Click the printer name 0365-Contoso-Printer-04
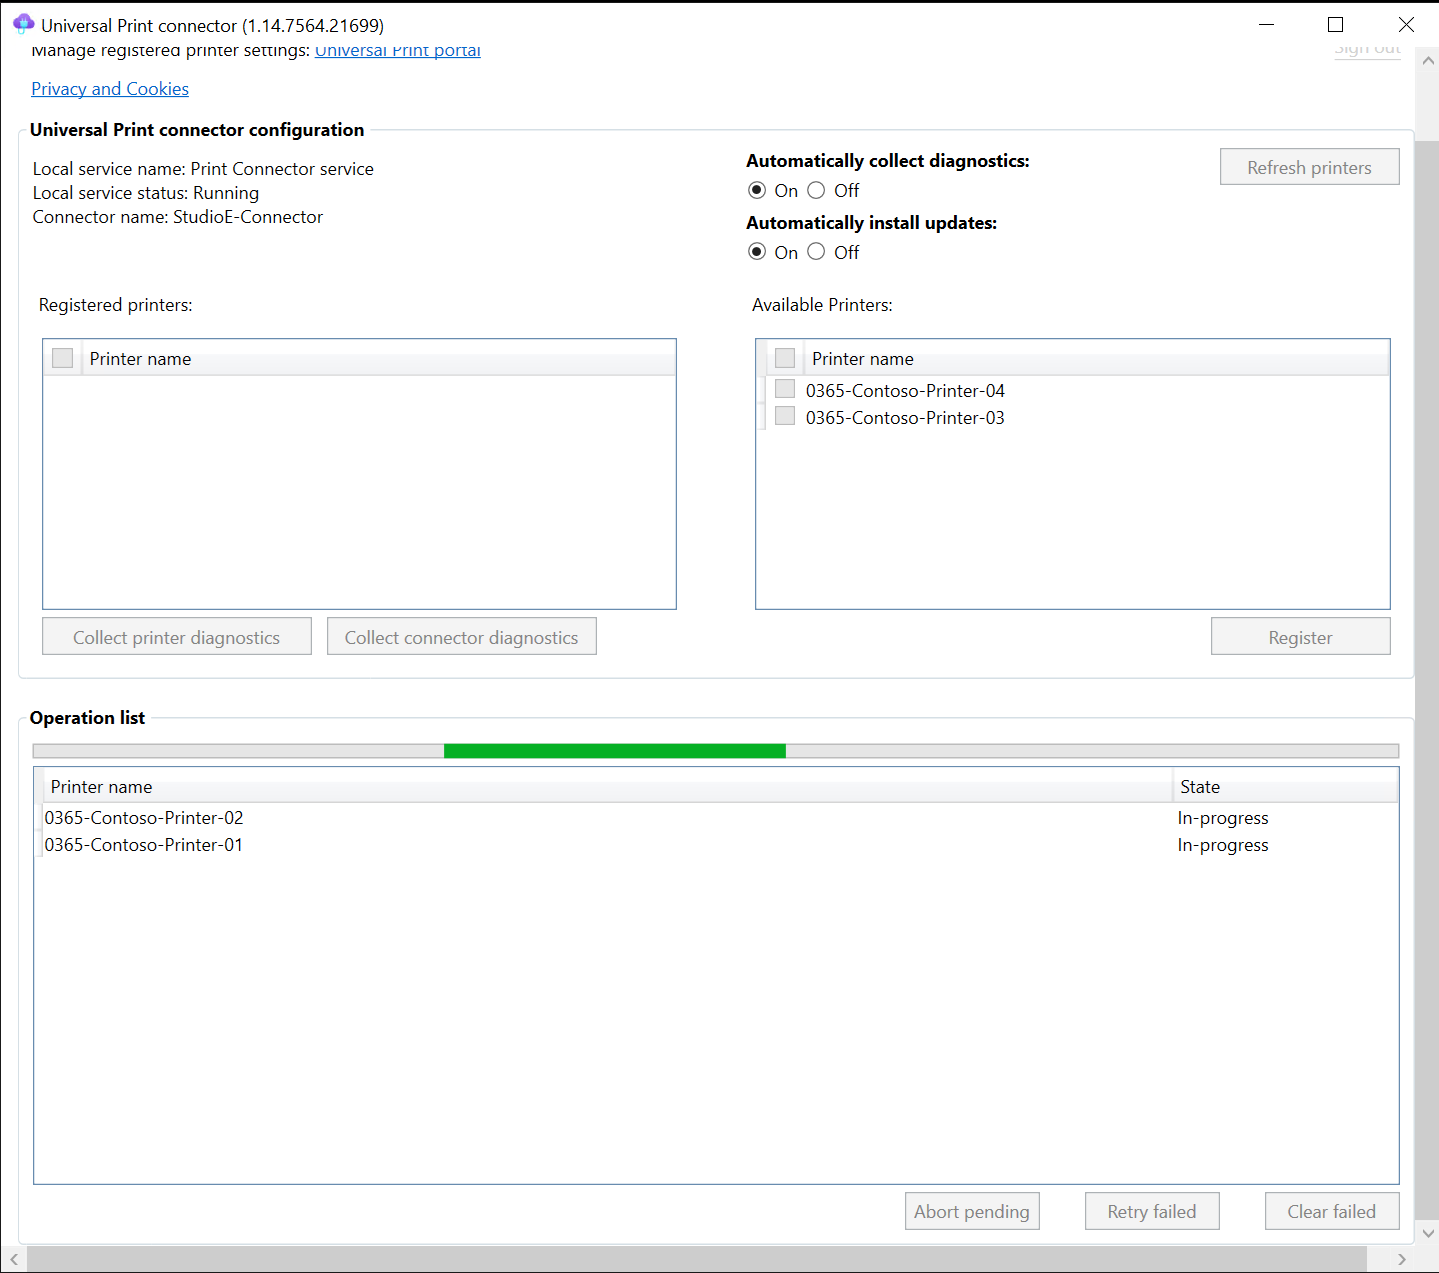 coord(905,391)
